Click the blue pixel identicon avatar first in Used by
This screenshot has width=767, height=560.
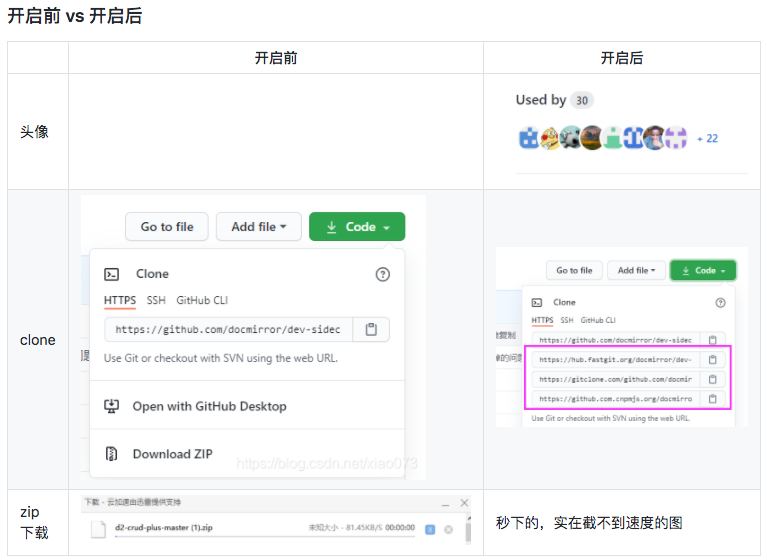pyautogui.click(x=528, y=138)
